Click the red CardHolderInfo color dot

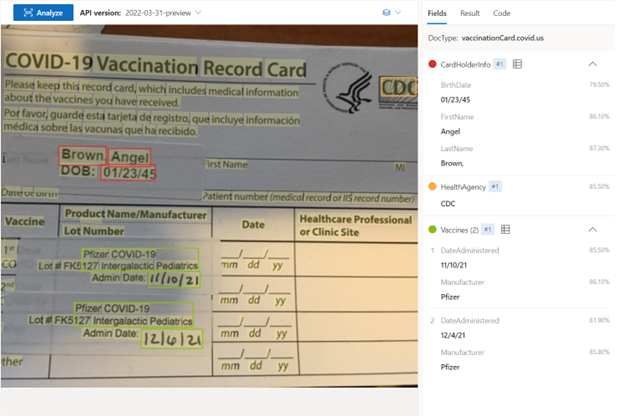(432, 64)
